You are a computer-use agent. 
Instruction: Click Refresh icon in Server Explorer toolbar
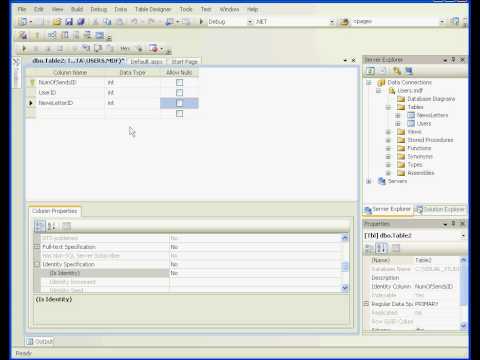pyautogui.click(x=370, y=71)
